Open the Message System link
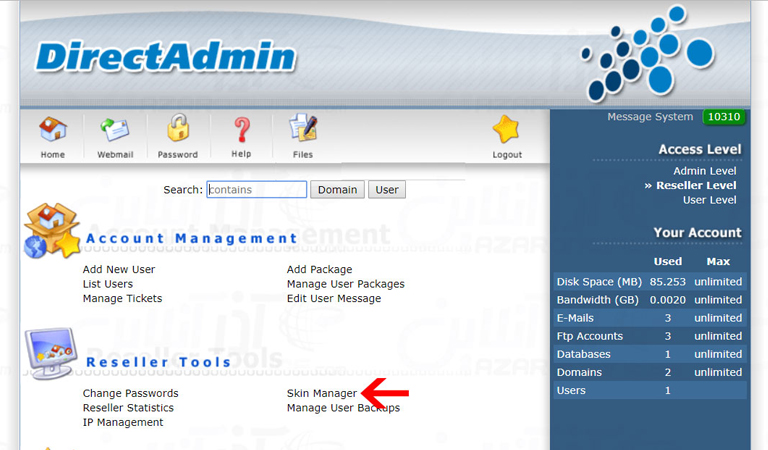This screenshot has width=768, height=450. tap(650, 117)
